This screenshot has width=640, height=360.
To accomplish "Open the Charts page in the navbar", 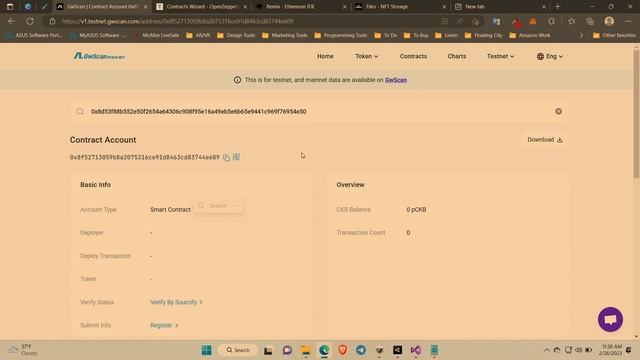I will pos(457,56).
